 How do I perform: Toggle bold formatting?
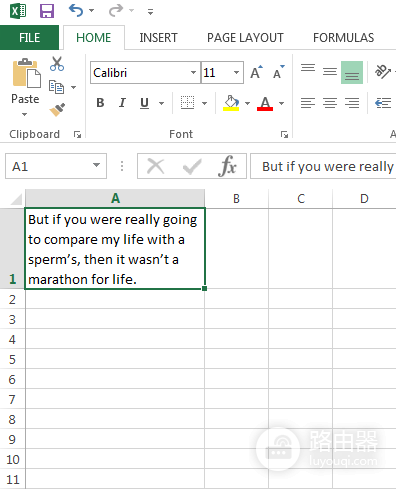point(100,103)
